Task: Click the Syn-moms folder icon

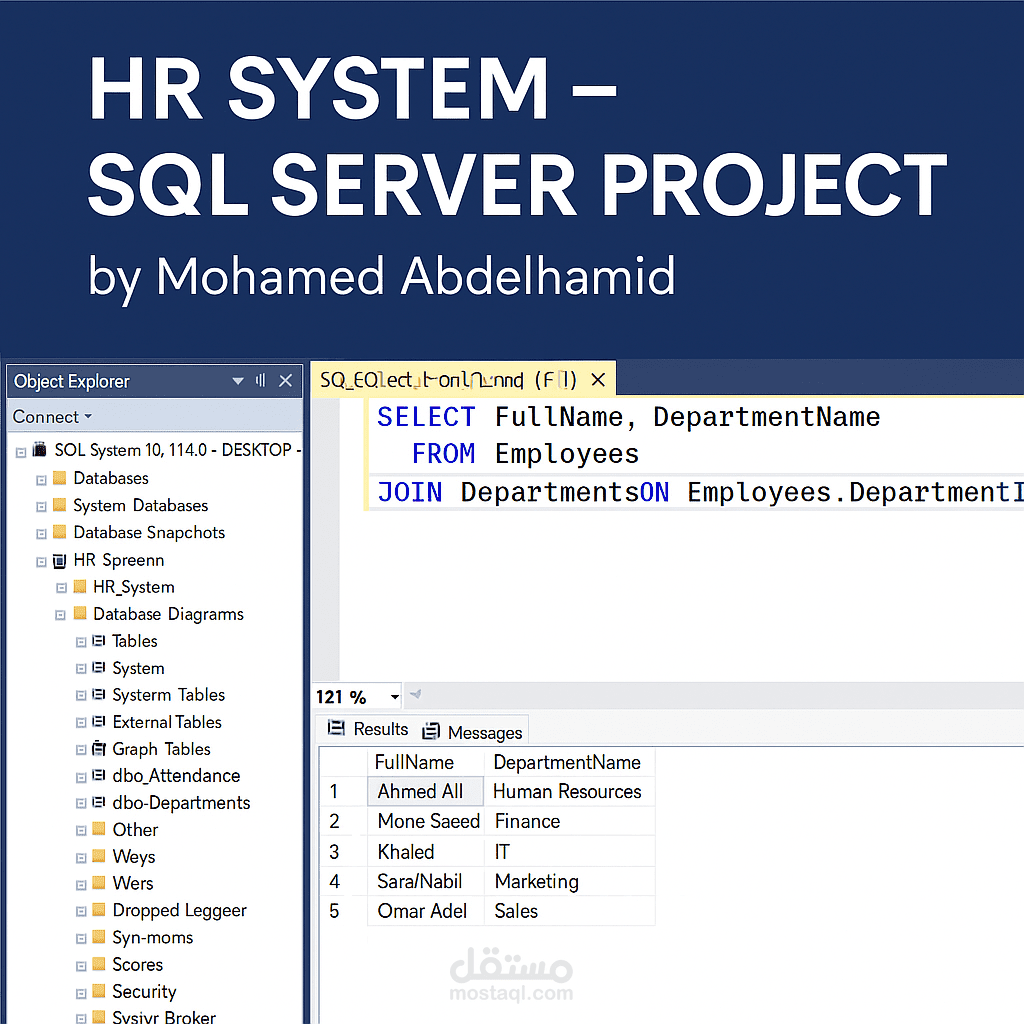Action: pyautogui.click(x=99, y=937)
